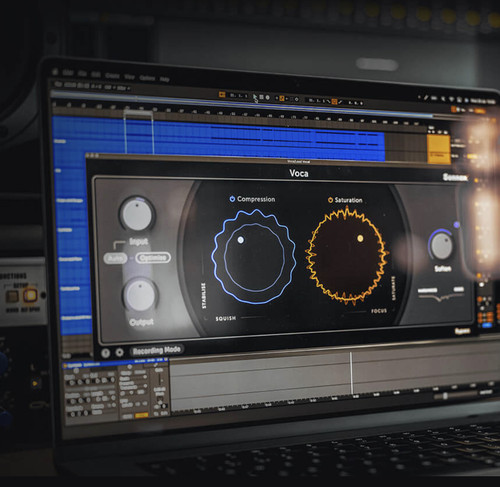
Task: Toggle the Compression power icon
Action: tap(232, 199)
